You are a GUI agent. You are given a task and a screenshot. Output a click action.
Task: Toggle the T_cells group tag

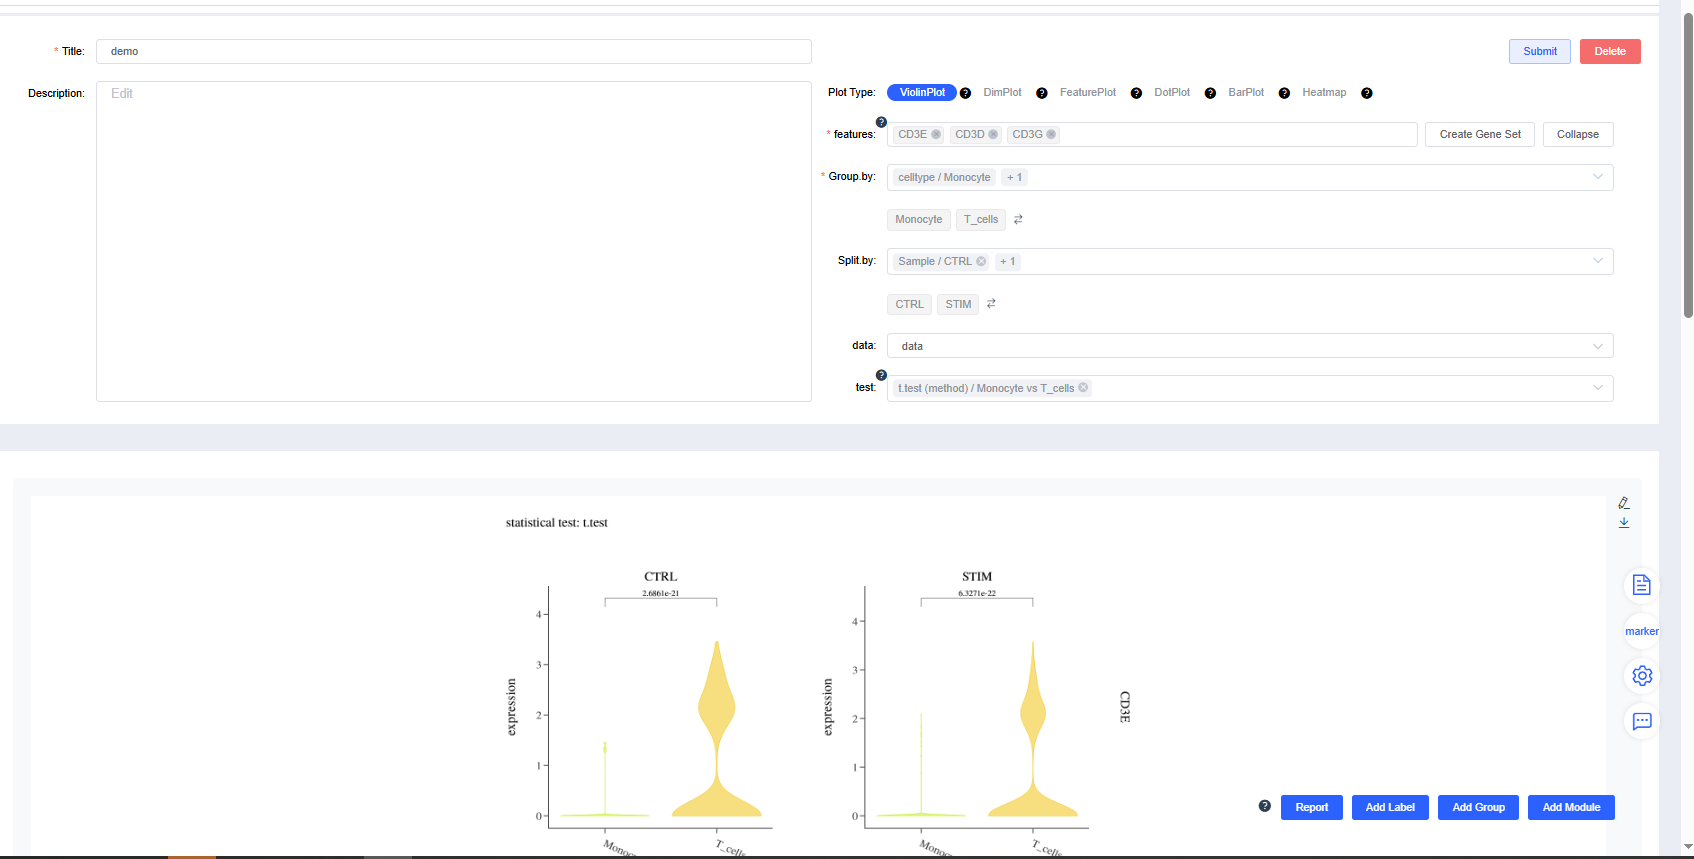pyautogui.click(x=980, y=220)
